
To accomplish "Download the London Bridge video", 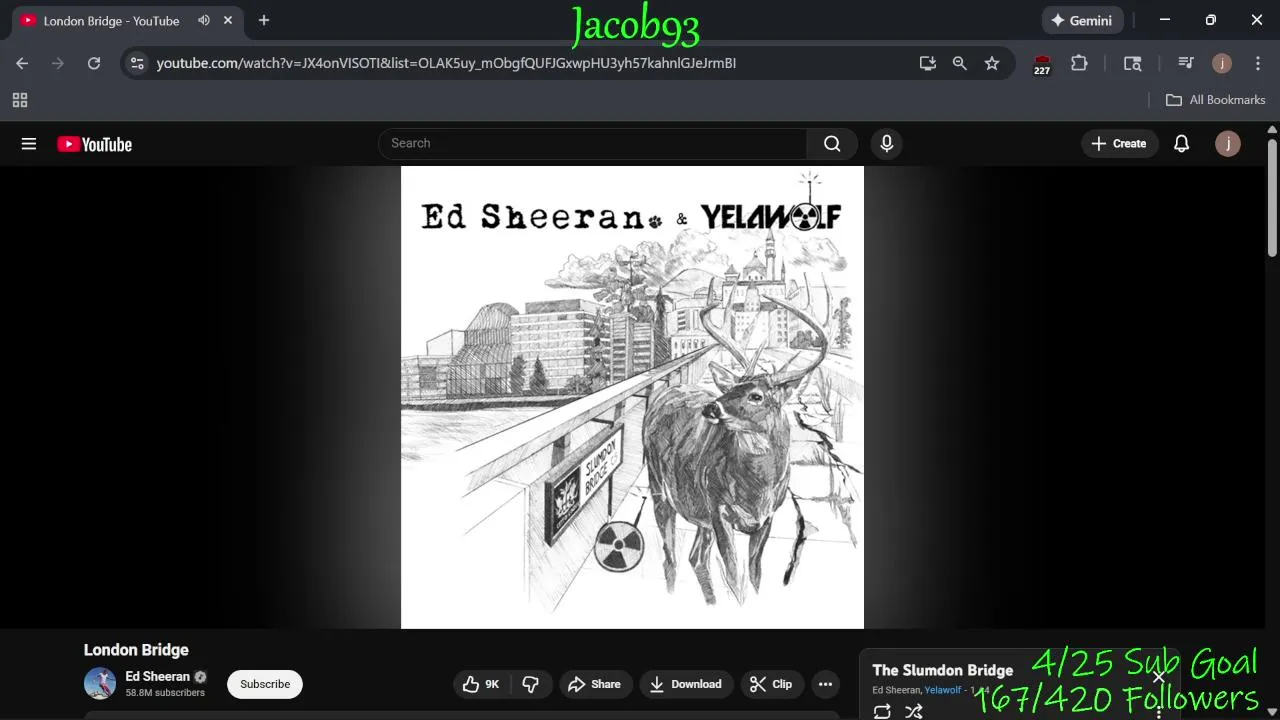I will tap(686, 684).
